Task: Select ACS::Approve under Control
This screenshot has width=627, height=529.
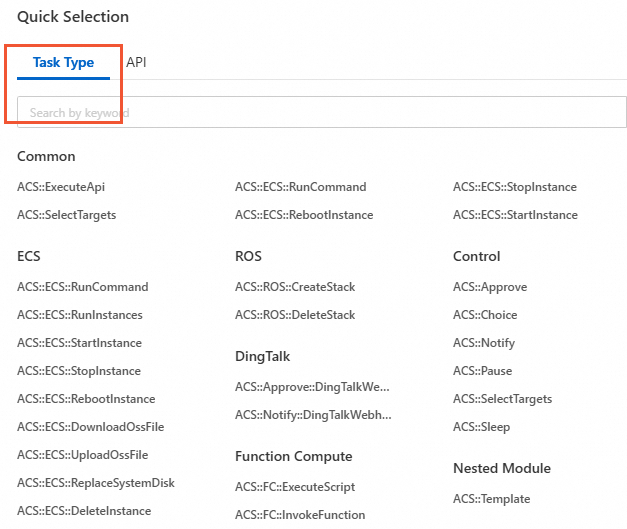Action: coord(490,287)
